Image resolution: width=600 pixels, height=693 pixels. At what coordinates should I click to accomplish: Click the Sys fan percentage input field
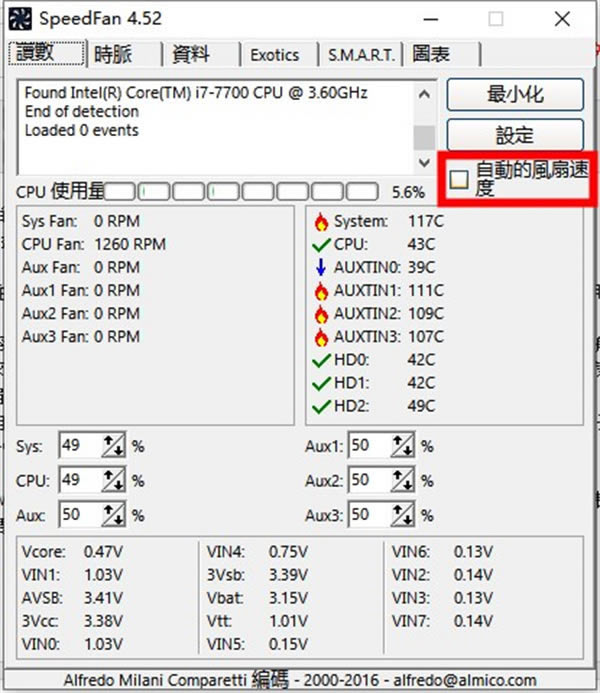click(x=80, y=446)
